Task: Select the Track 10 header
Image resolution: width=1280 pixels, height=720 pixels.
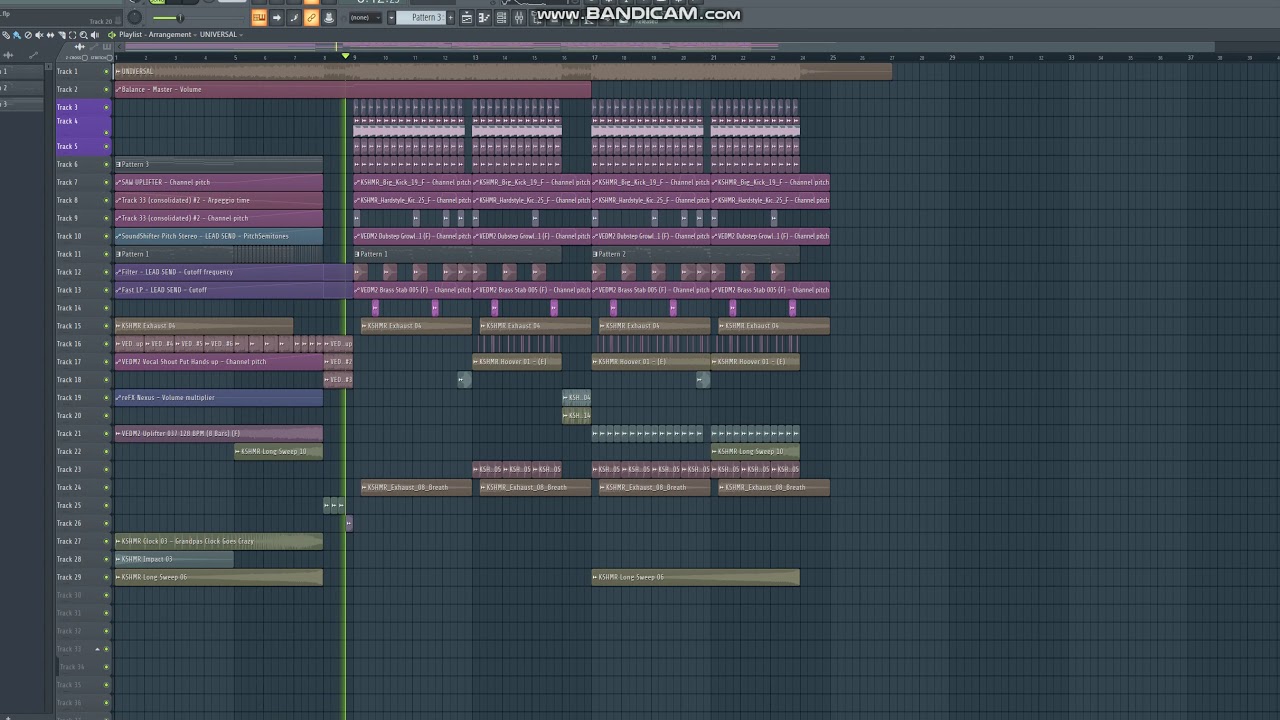Action: coord(82,237)
